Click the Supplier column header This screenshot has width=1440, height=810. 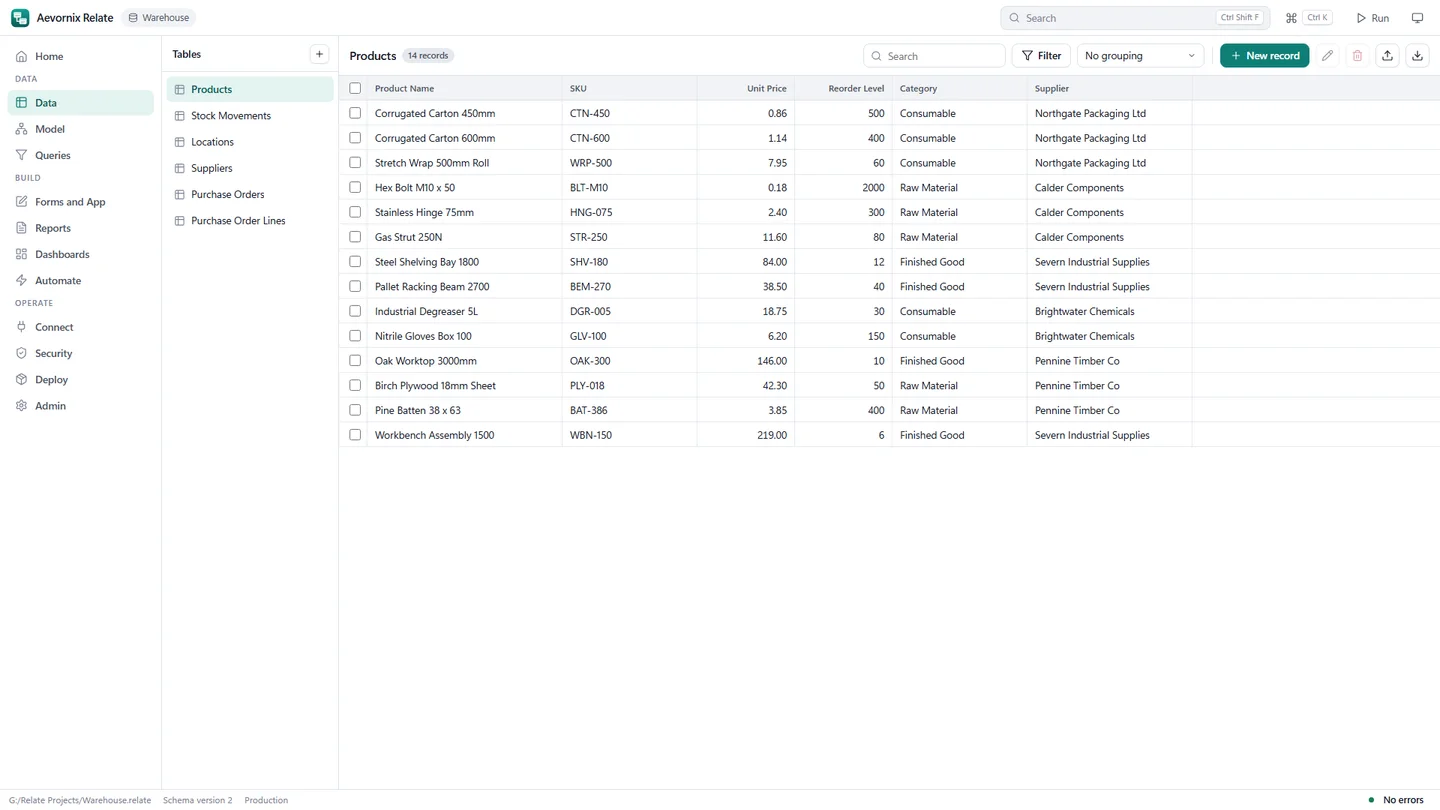click(1109, 88)
